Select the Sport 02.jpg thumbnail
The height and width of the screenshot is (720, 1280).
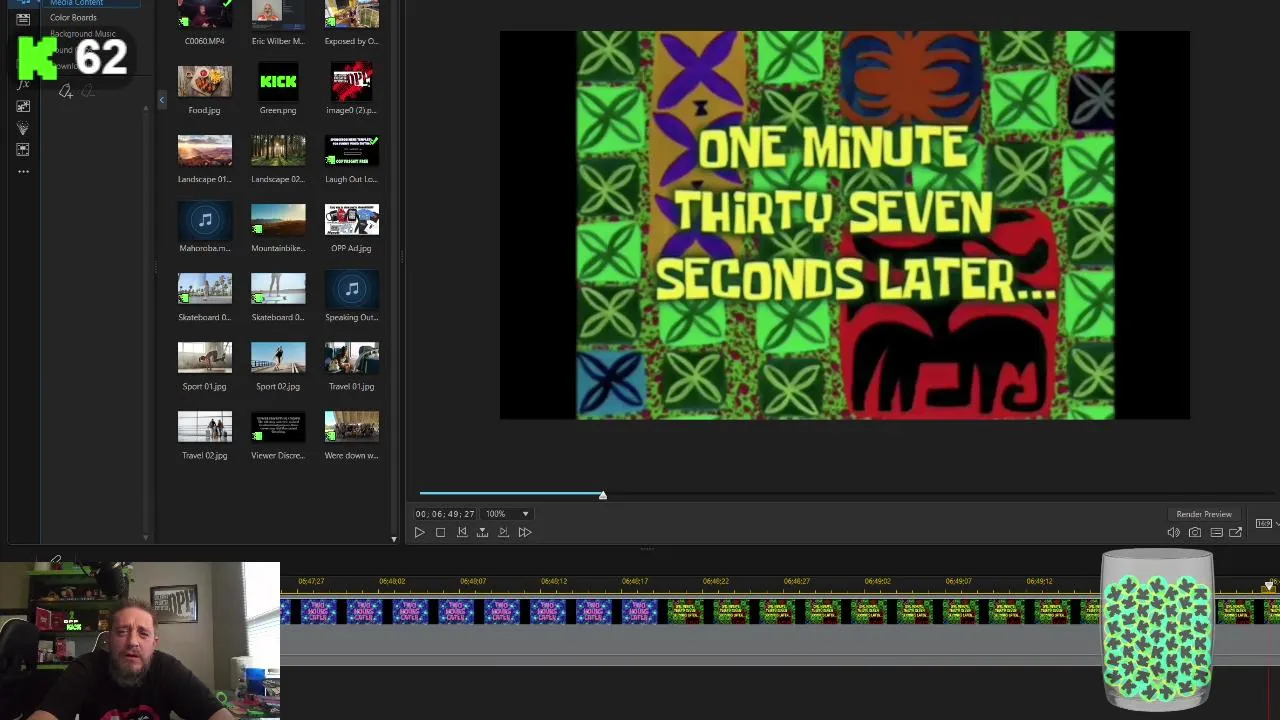(278, 357)
